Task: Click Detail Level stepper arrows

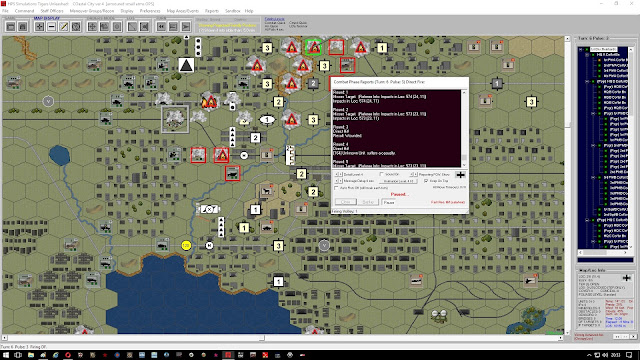Action: [339, 174]
